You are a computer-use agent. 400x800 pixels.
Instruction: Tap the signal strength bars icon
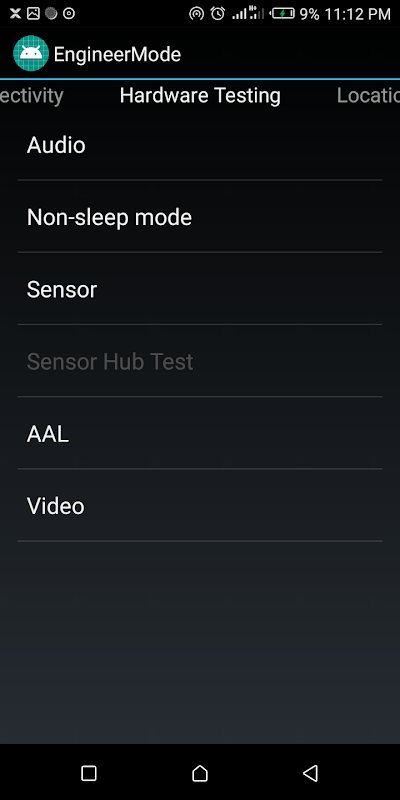pyautogui.click(x=248, y=14)
